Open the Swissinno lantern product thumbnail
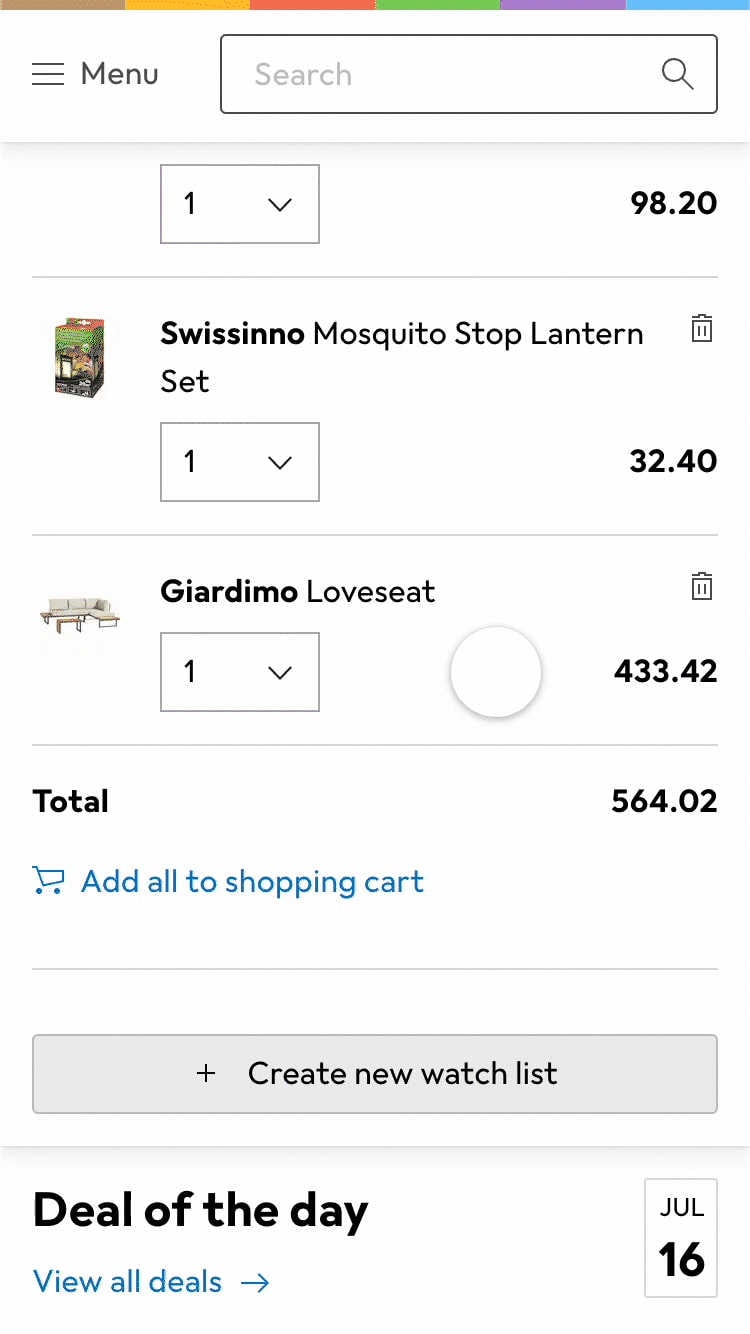Viewport: 750px width, 1334px height. tap(80, 358)
